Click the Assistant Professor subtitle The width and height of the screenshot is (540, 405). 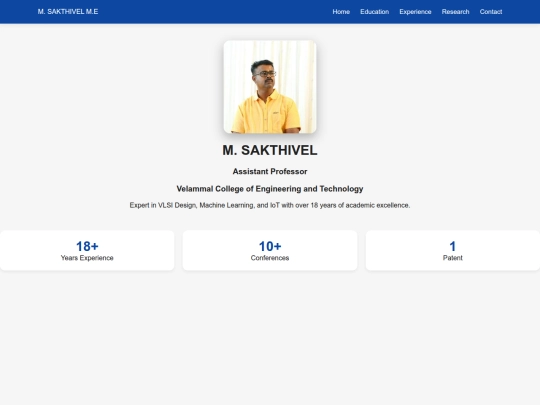[270, 172]
